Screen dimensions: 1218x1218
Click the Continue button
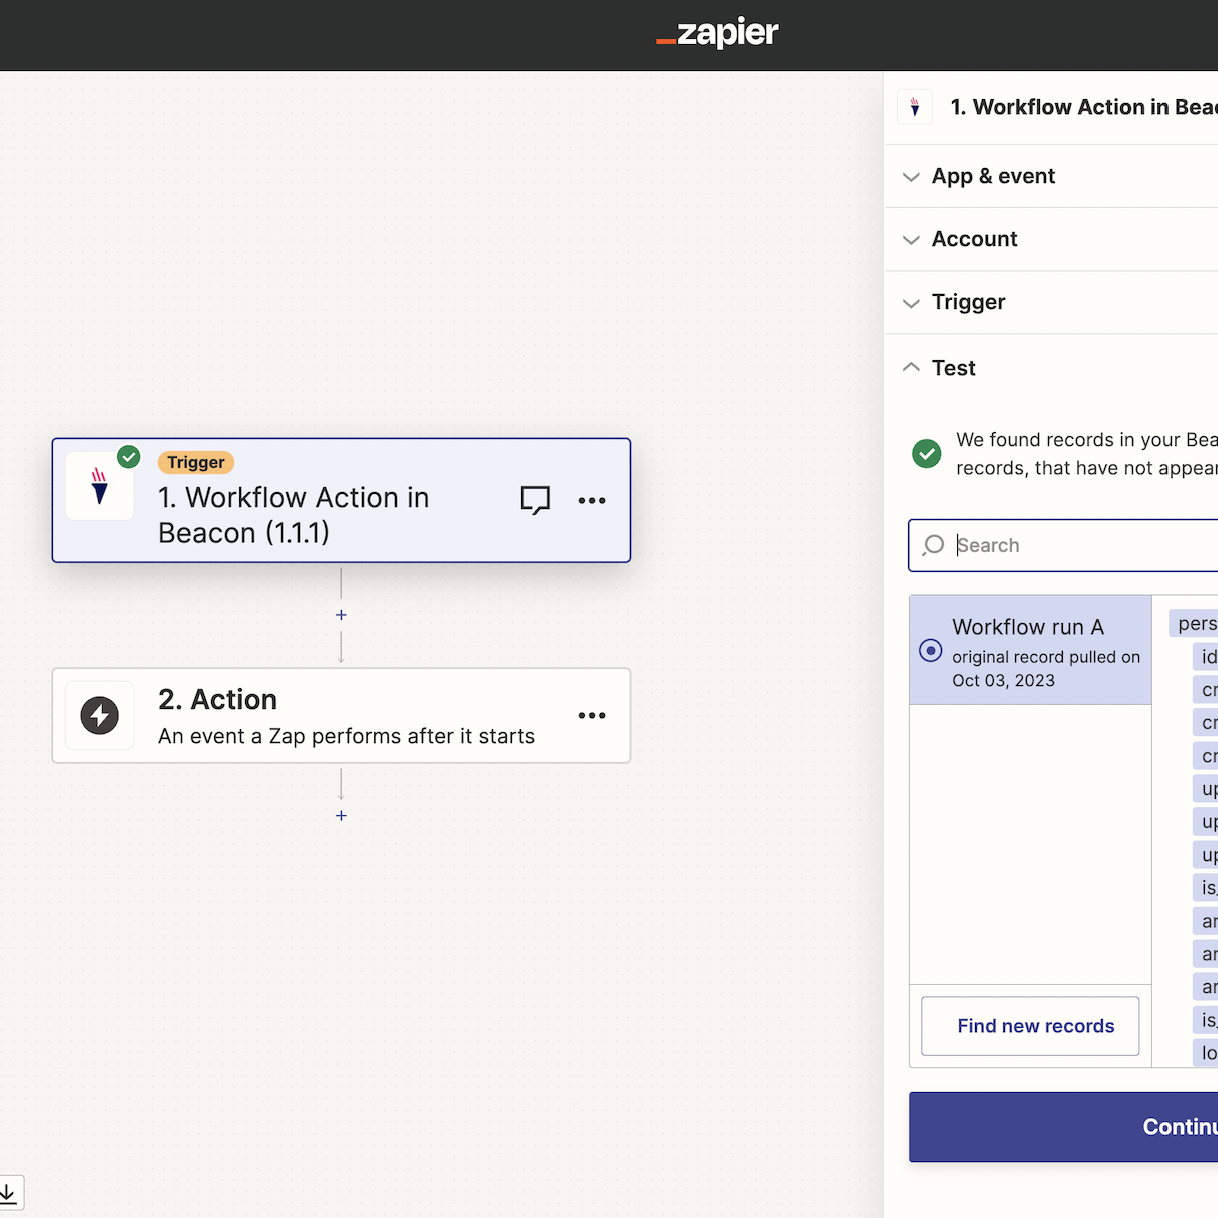[x=1063, y=1127]
